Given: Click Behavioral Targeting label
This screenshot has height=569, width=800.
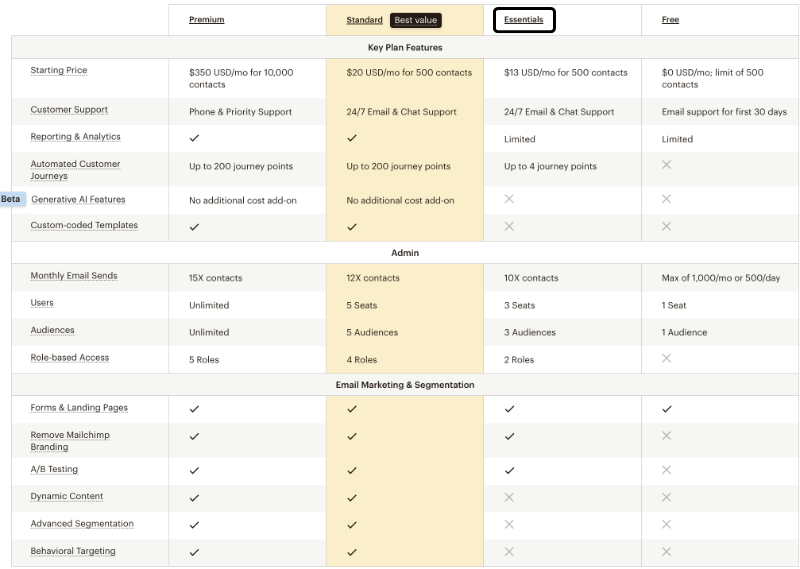Looking at the screenshot, I should pyautogui.click(x=73, y=551).
